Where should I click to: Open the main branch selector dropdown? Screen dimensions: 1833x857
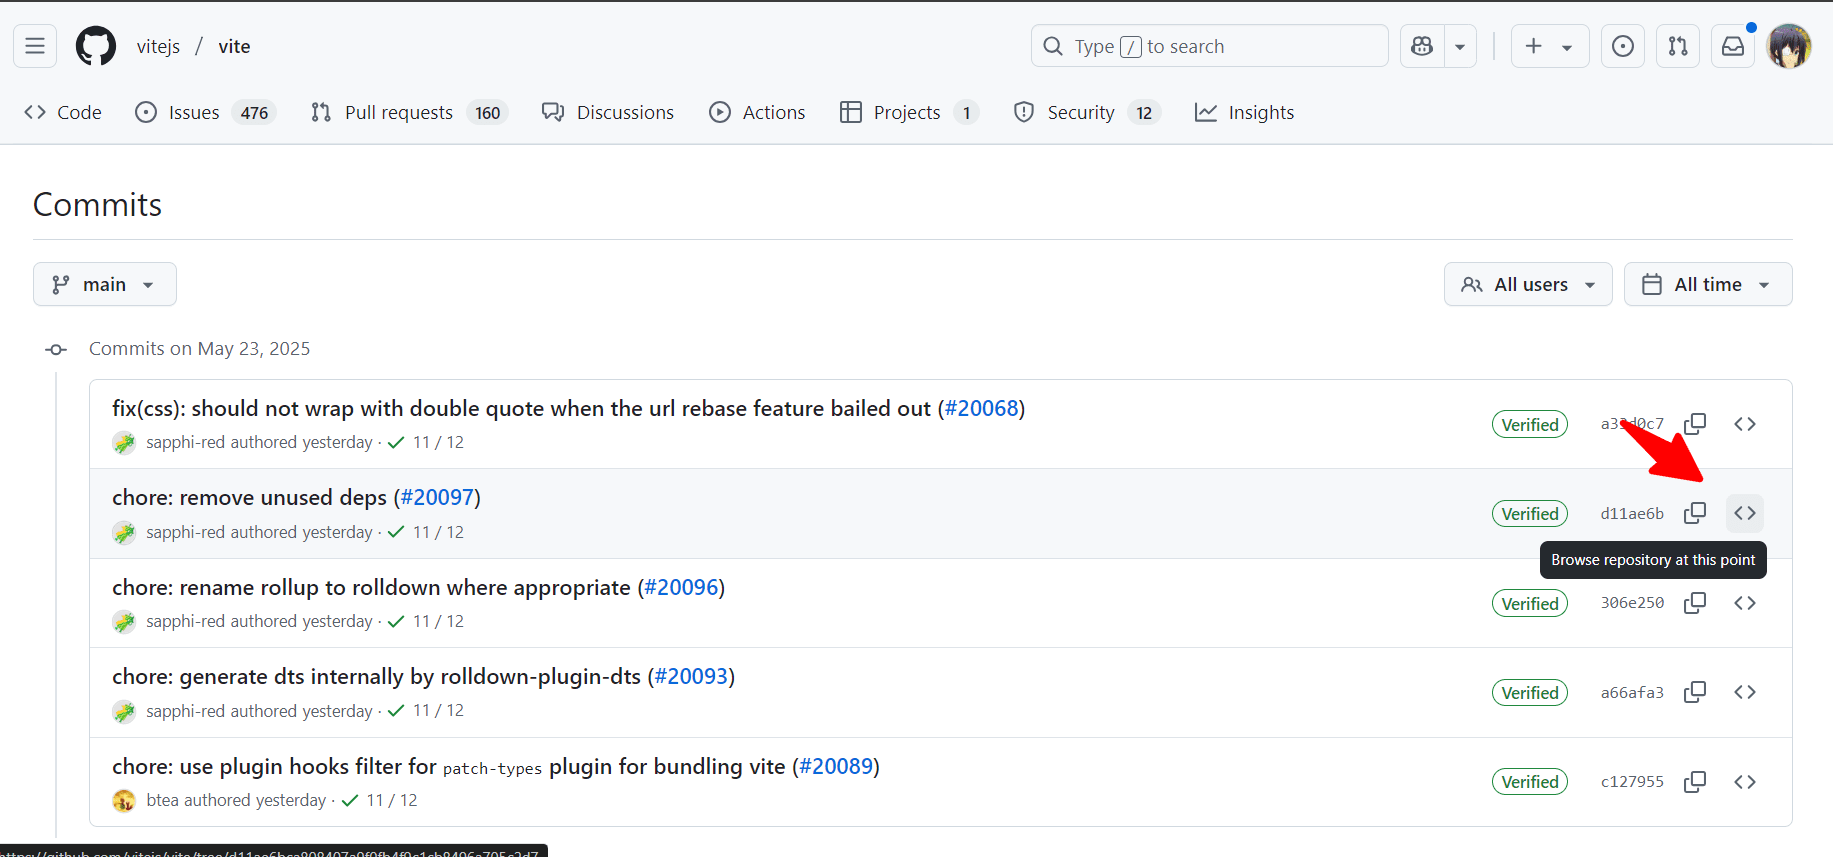click(105, 284)
